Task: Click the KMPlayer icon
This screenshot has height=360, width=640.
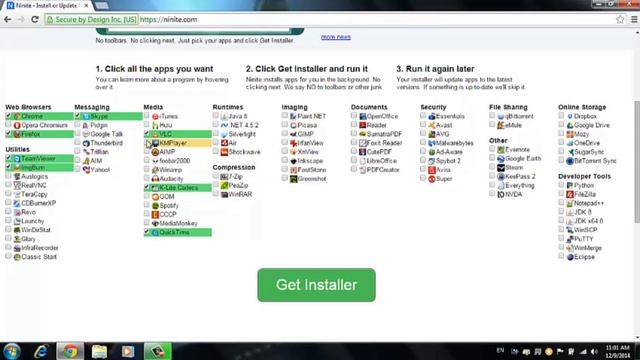Action: pos(155,143)
